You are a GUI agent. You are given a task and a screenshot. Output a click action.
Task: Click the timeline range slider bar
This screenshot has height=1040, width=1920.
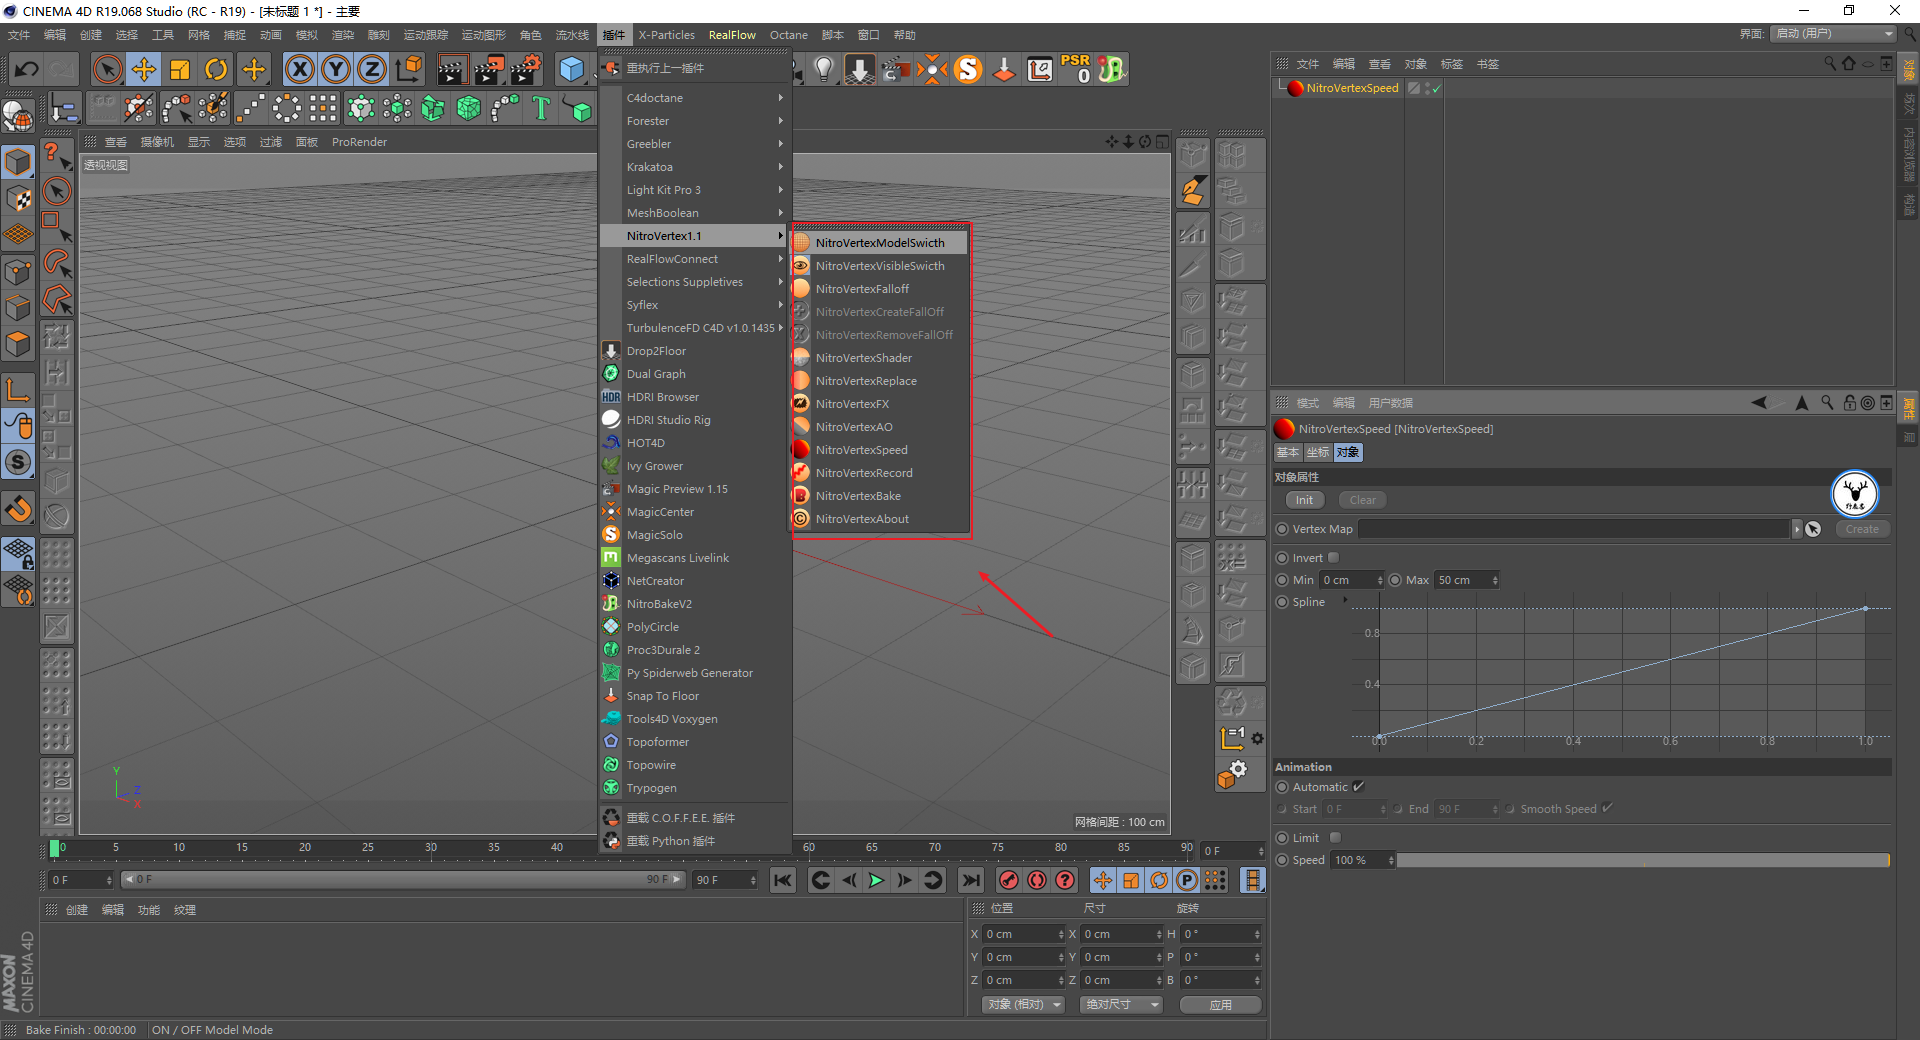click(x=403, y=880)
